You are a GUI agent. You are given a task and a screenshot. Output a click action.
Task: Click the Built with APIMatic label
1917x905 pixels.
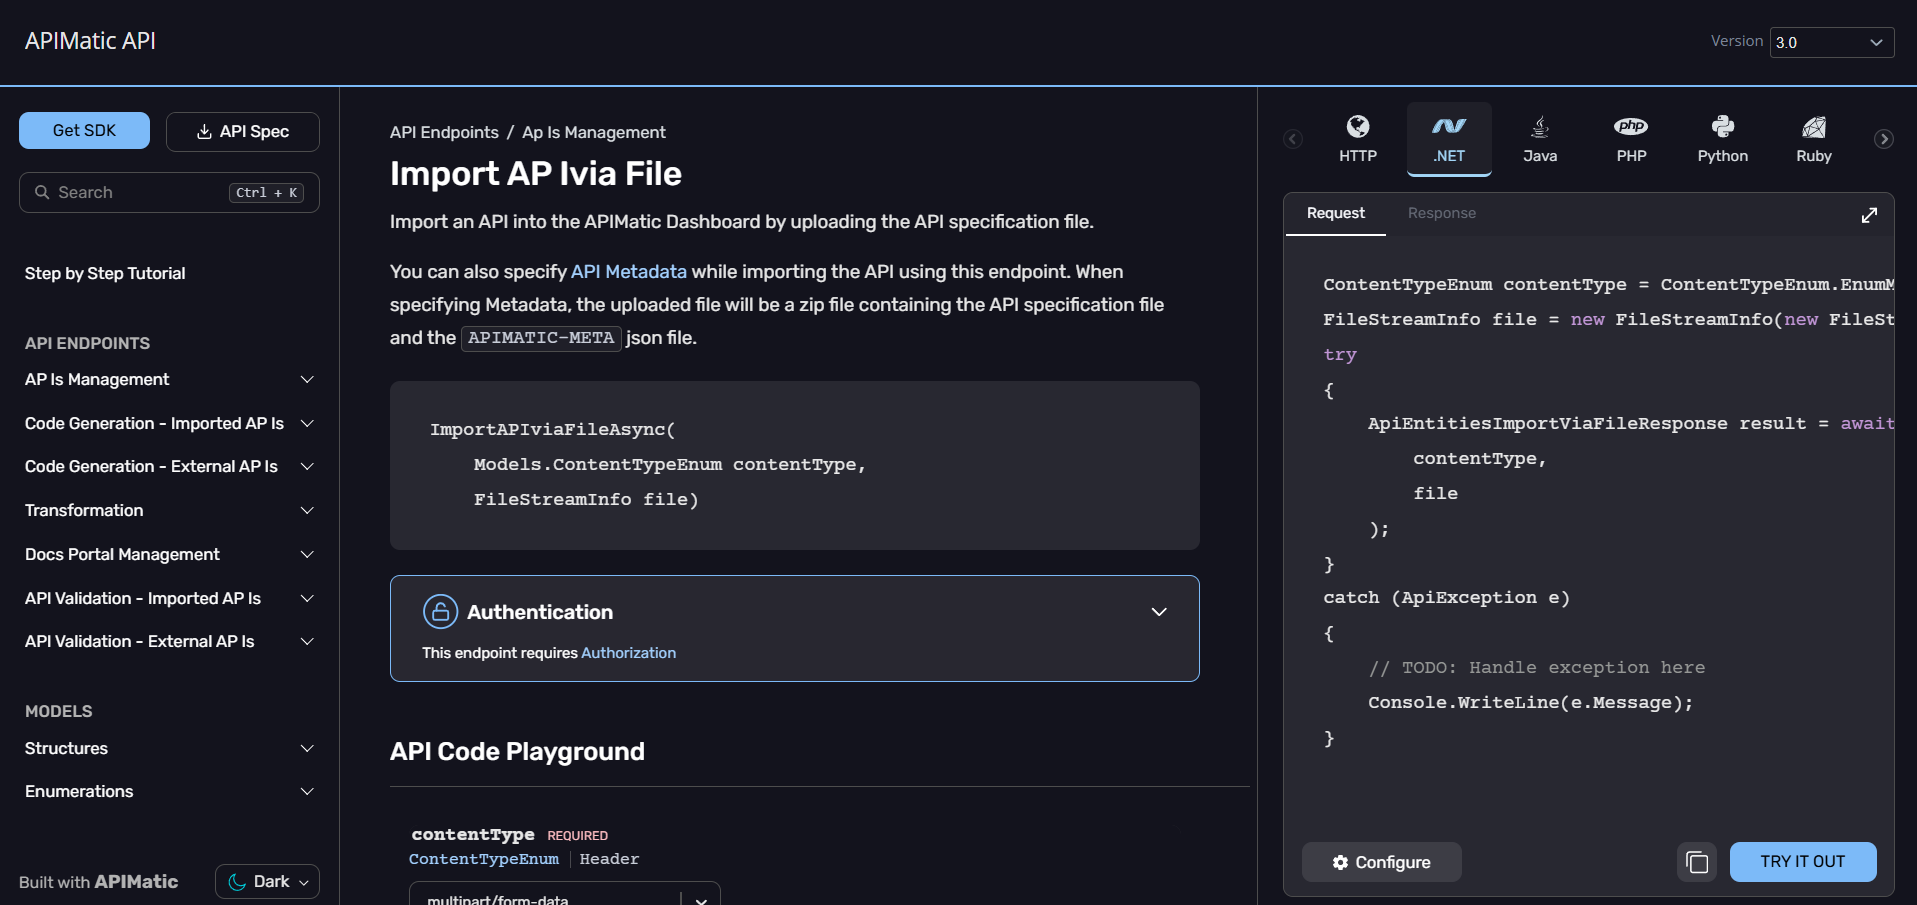[98, 882]
